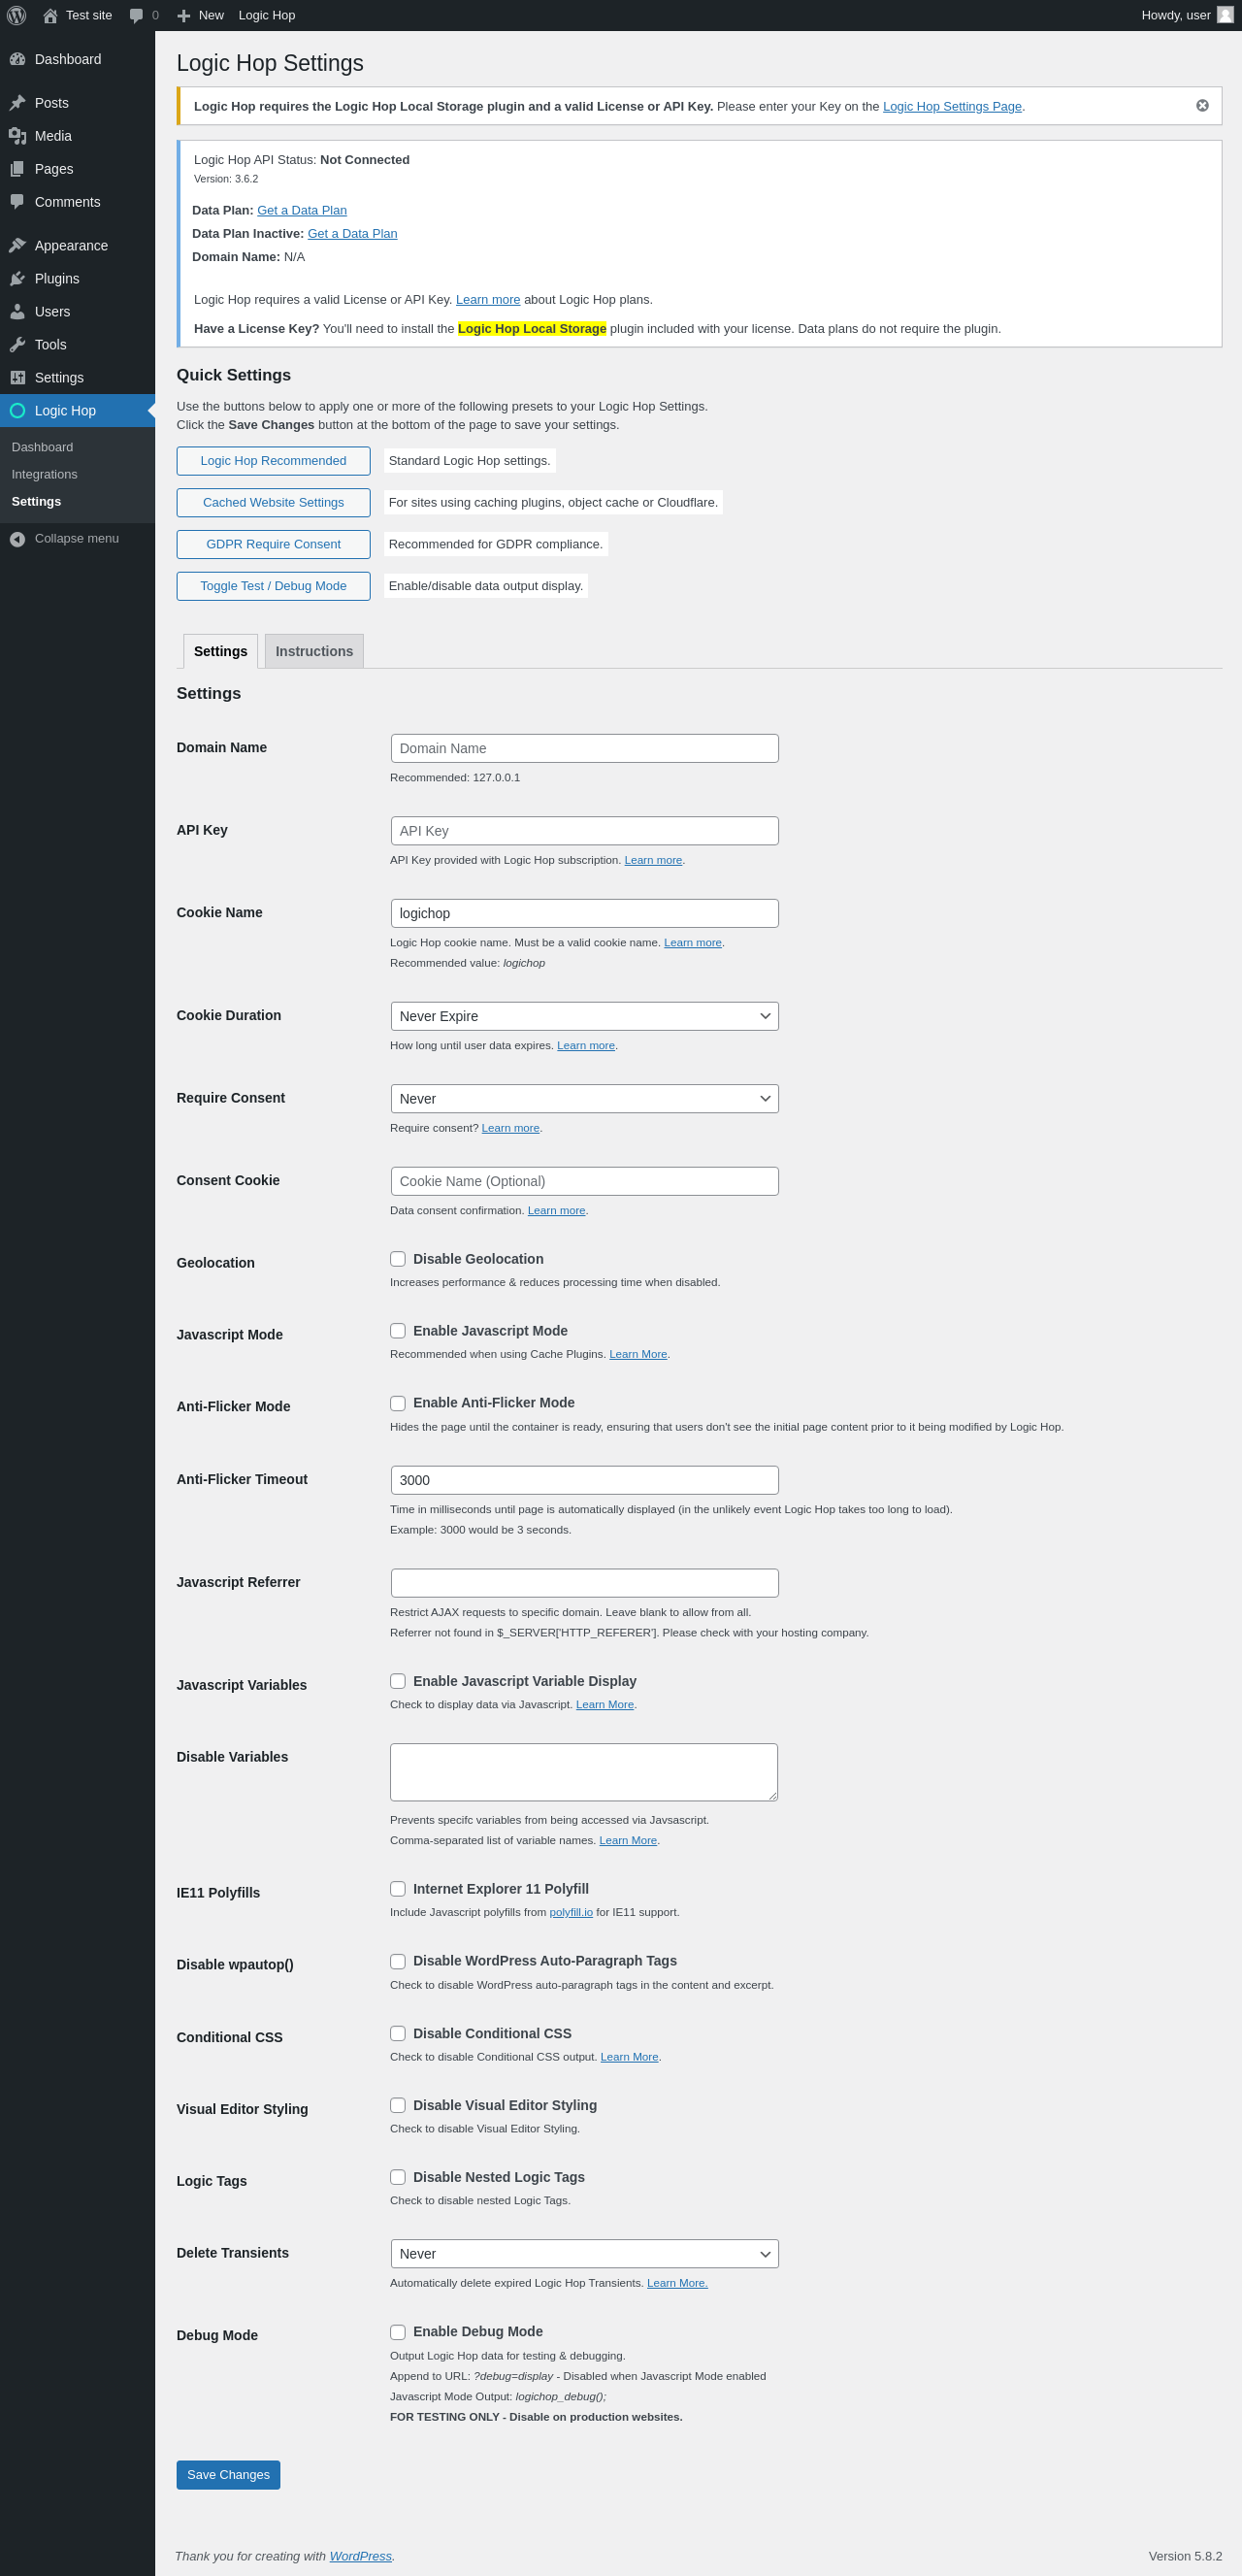Open the Plugins plug icon
This screenshot has width=1242, height=2576.
[17, 279]
